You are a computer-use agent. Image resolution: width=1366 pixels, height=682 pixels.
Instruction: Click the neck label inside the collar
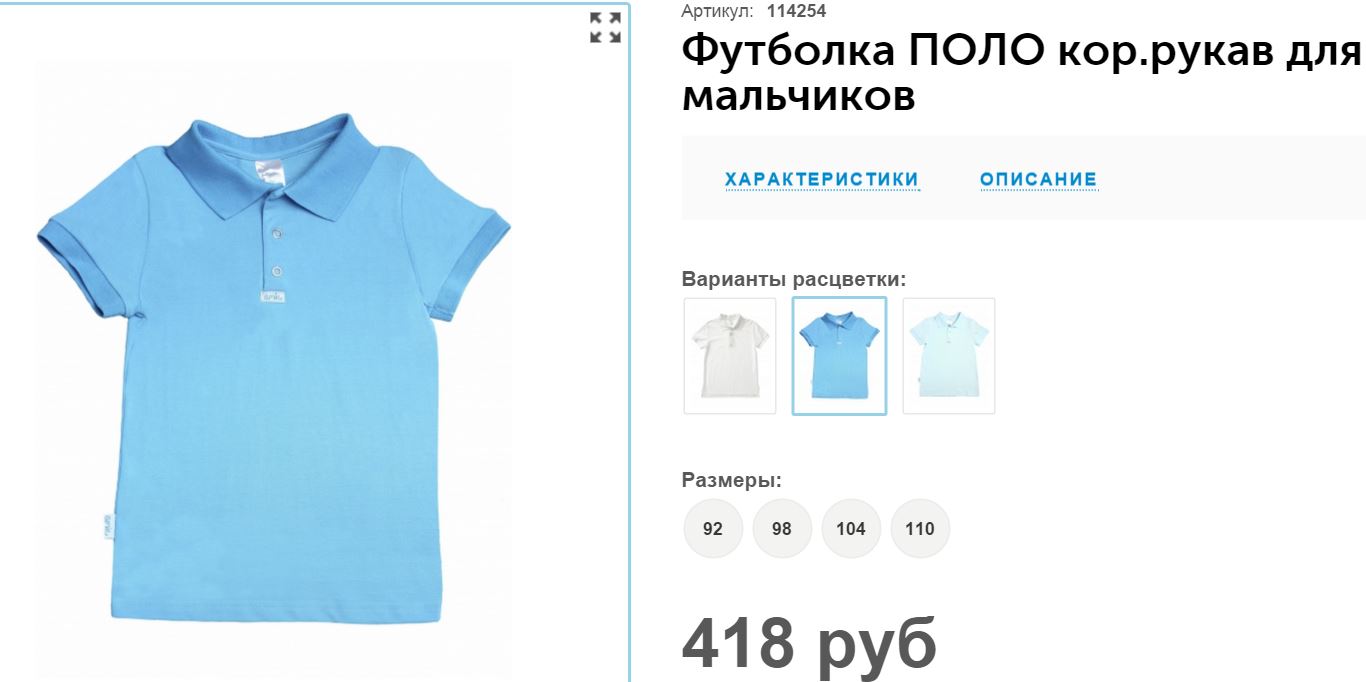[272, 171]
